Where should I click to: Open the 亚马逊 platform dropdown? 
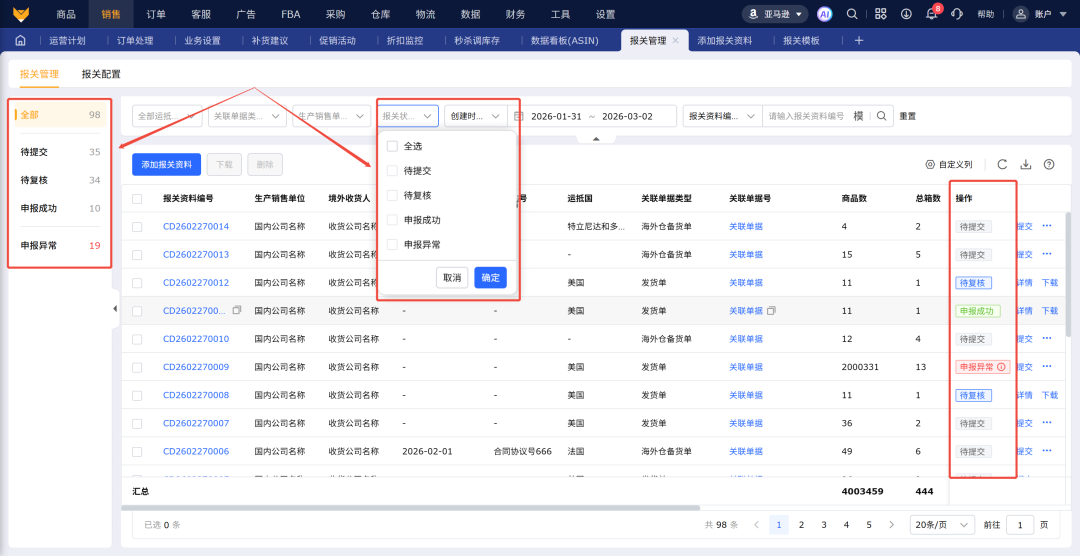pyautogui.click(x=775, y=14)
